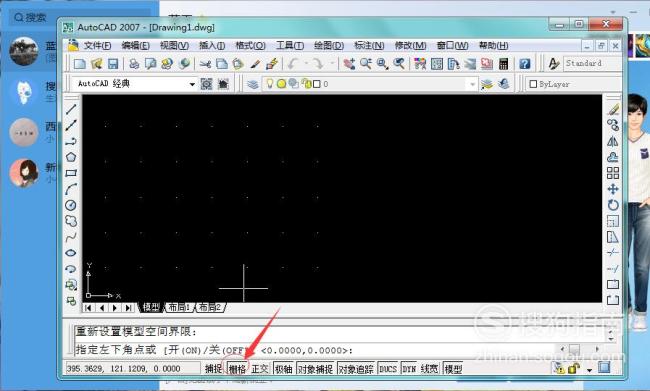This screenshot has height=391, width=650.
Task: Click the Array tool
Action: (x=613, y=173)
